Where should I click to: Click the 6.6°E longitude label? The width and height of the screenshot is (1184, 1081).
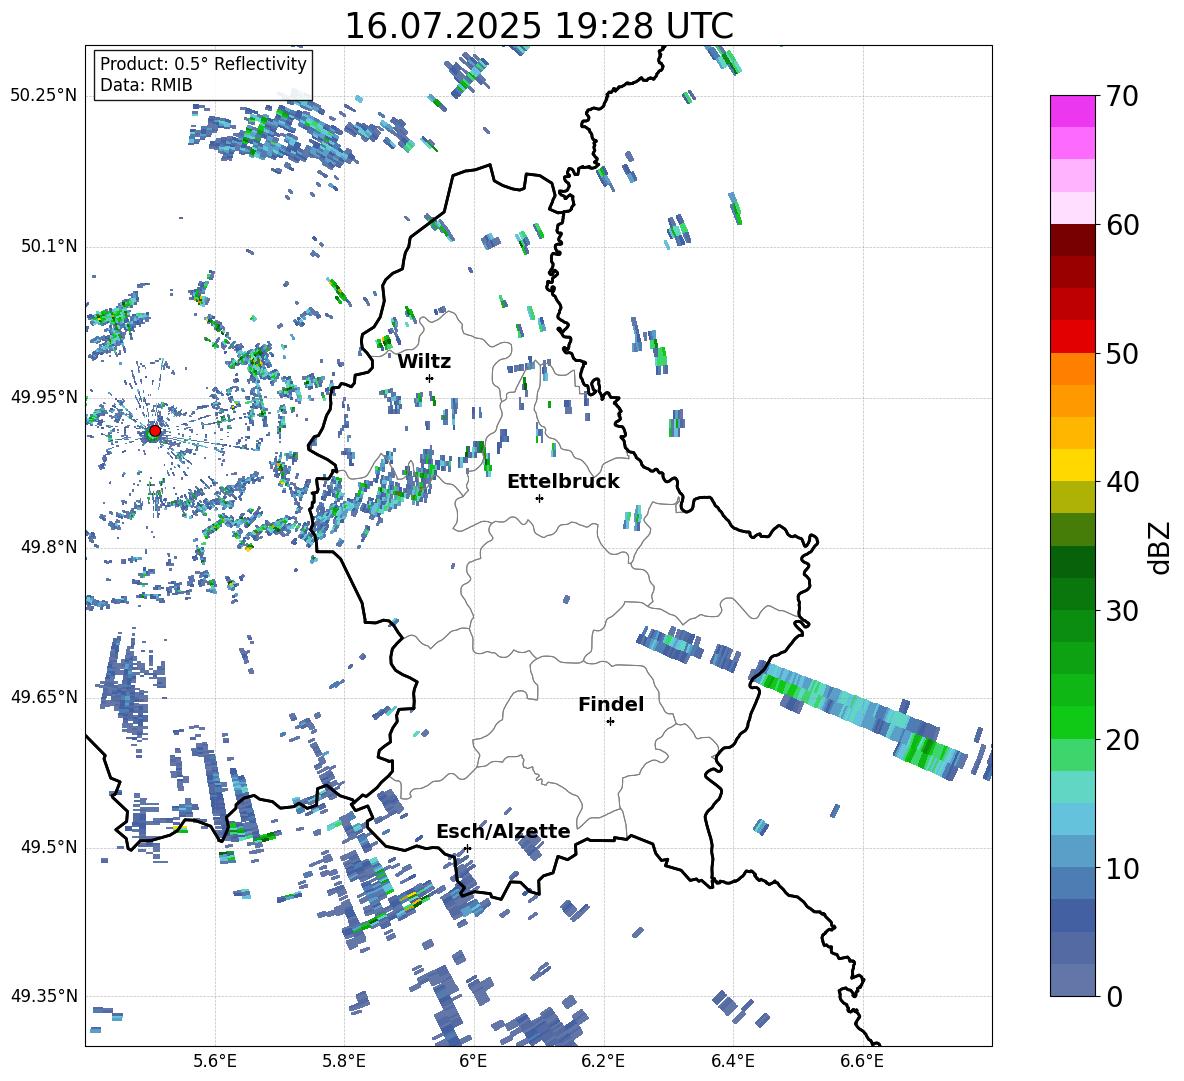862,1061
